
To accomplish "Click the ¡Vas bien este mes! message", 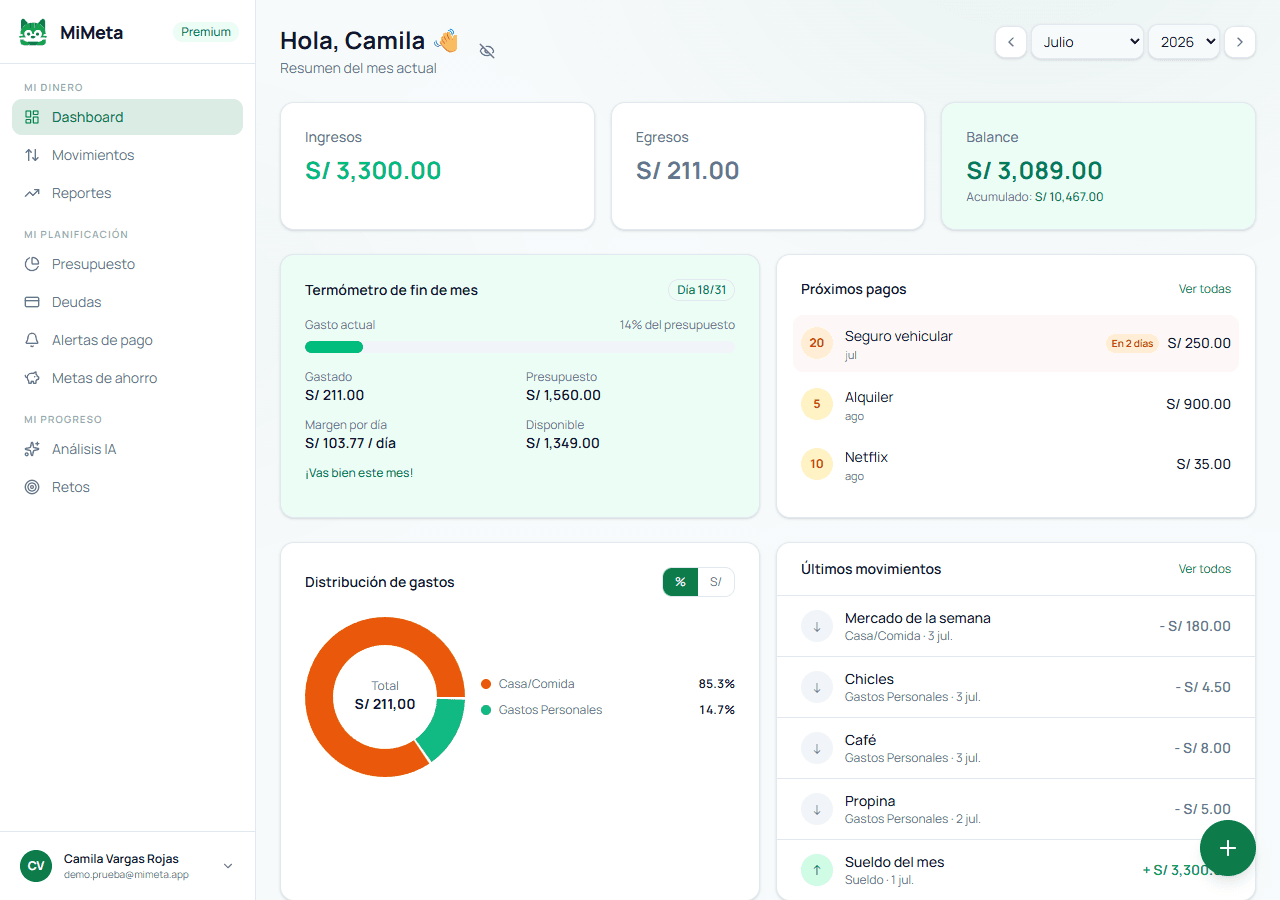I will (359, 473).
